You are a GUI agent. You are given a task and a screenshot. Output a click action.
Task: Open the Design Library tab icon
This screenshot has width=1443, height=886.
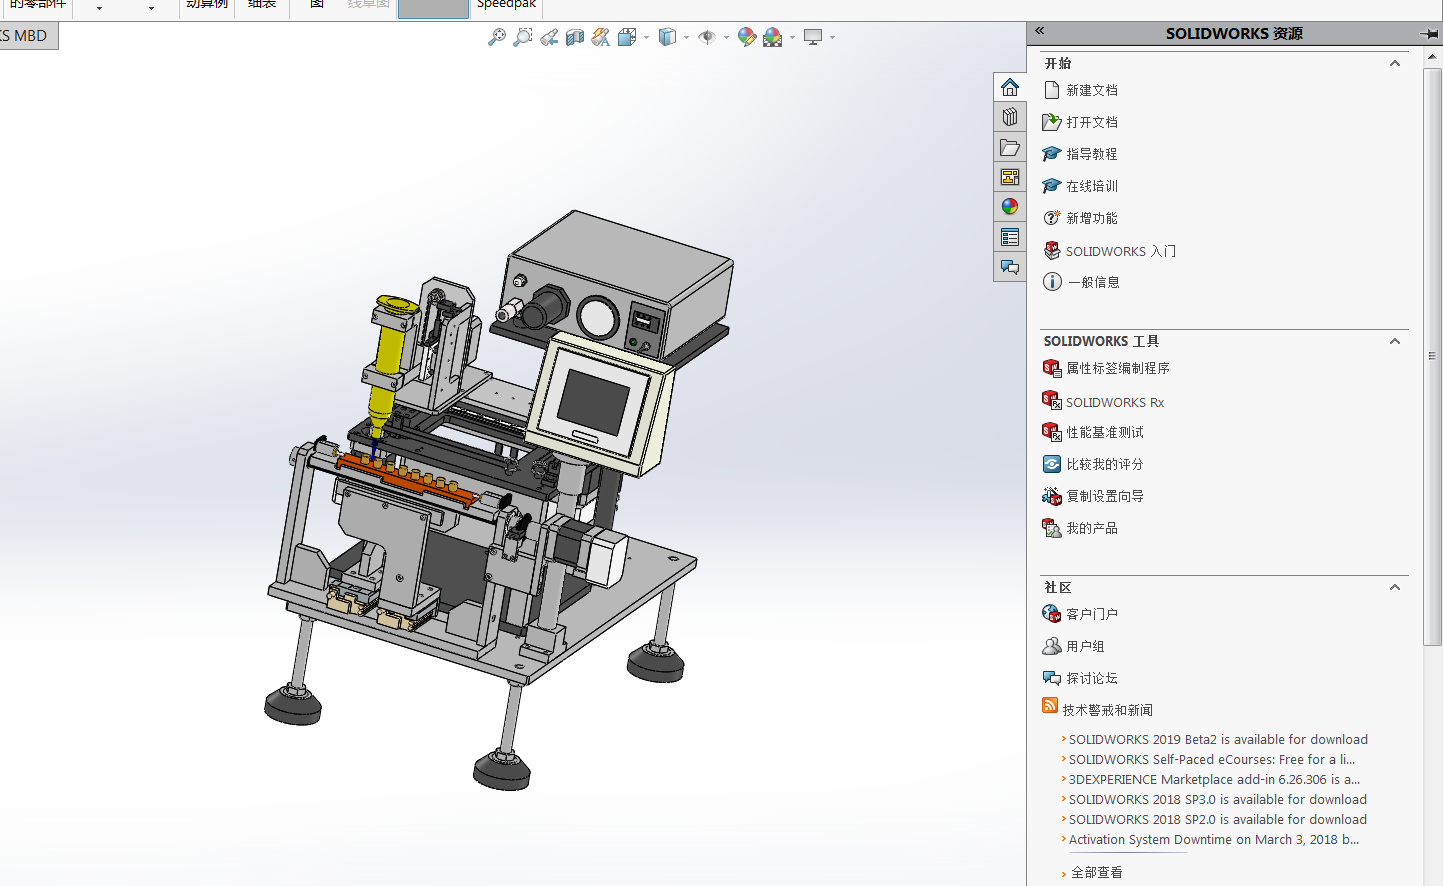point(1010,117)
